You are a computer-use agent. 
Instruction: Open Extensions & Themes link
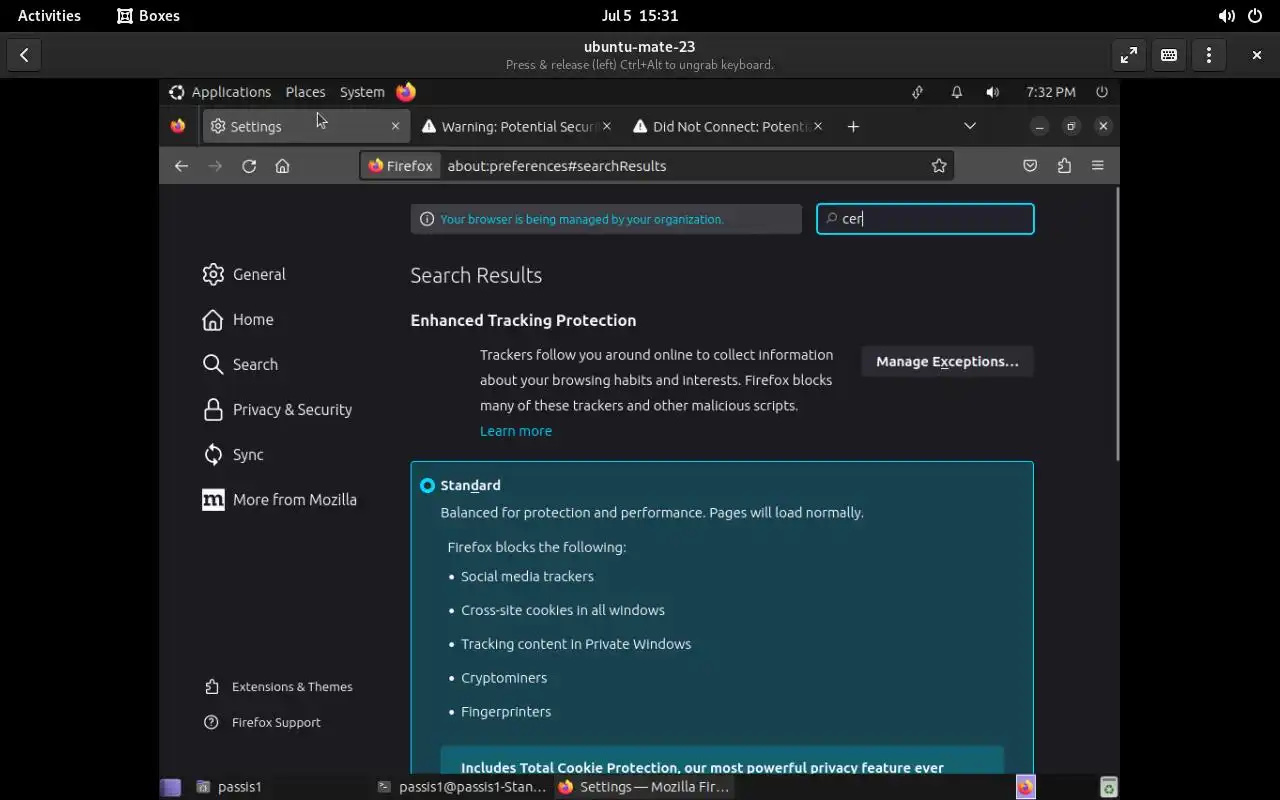click(278, 686)
